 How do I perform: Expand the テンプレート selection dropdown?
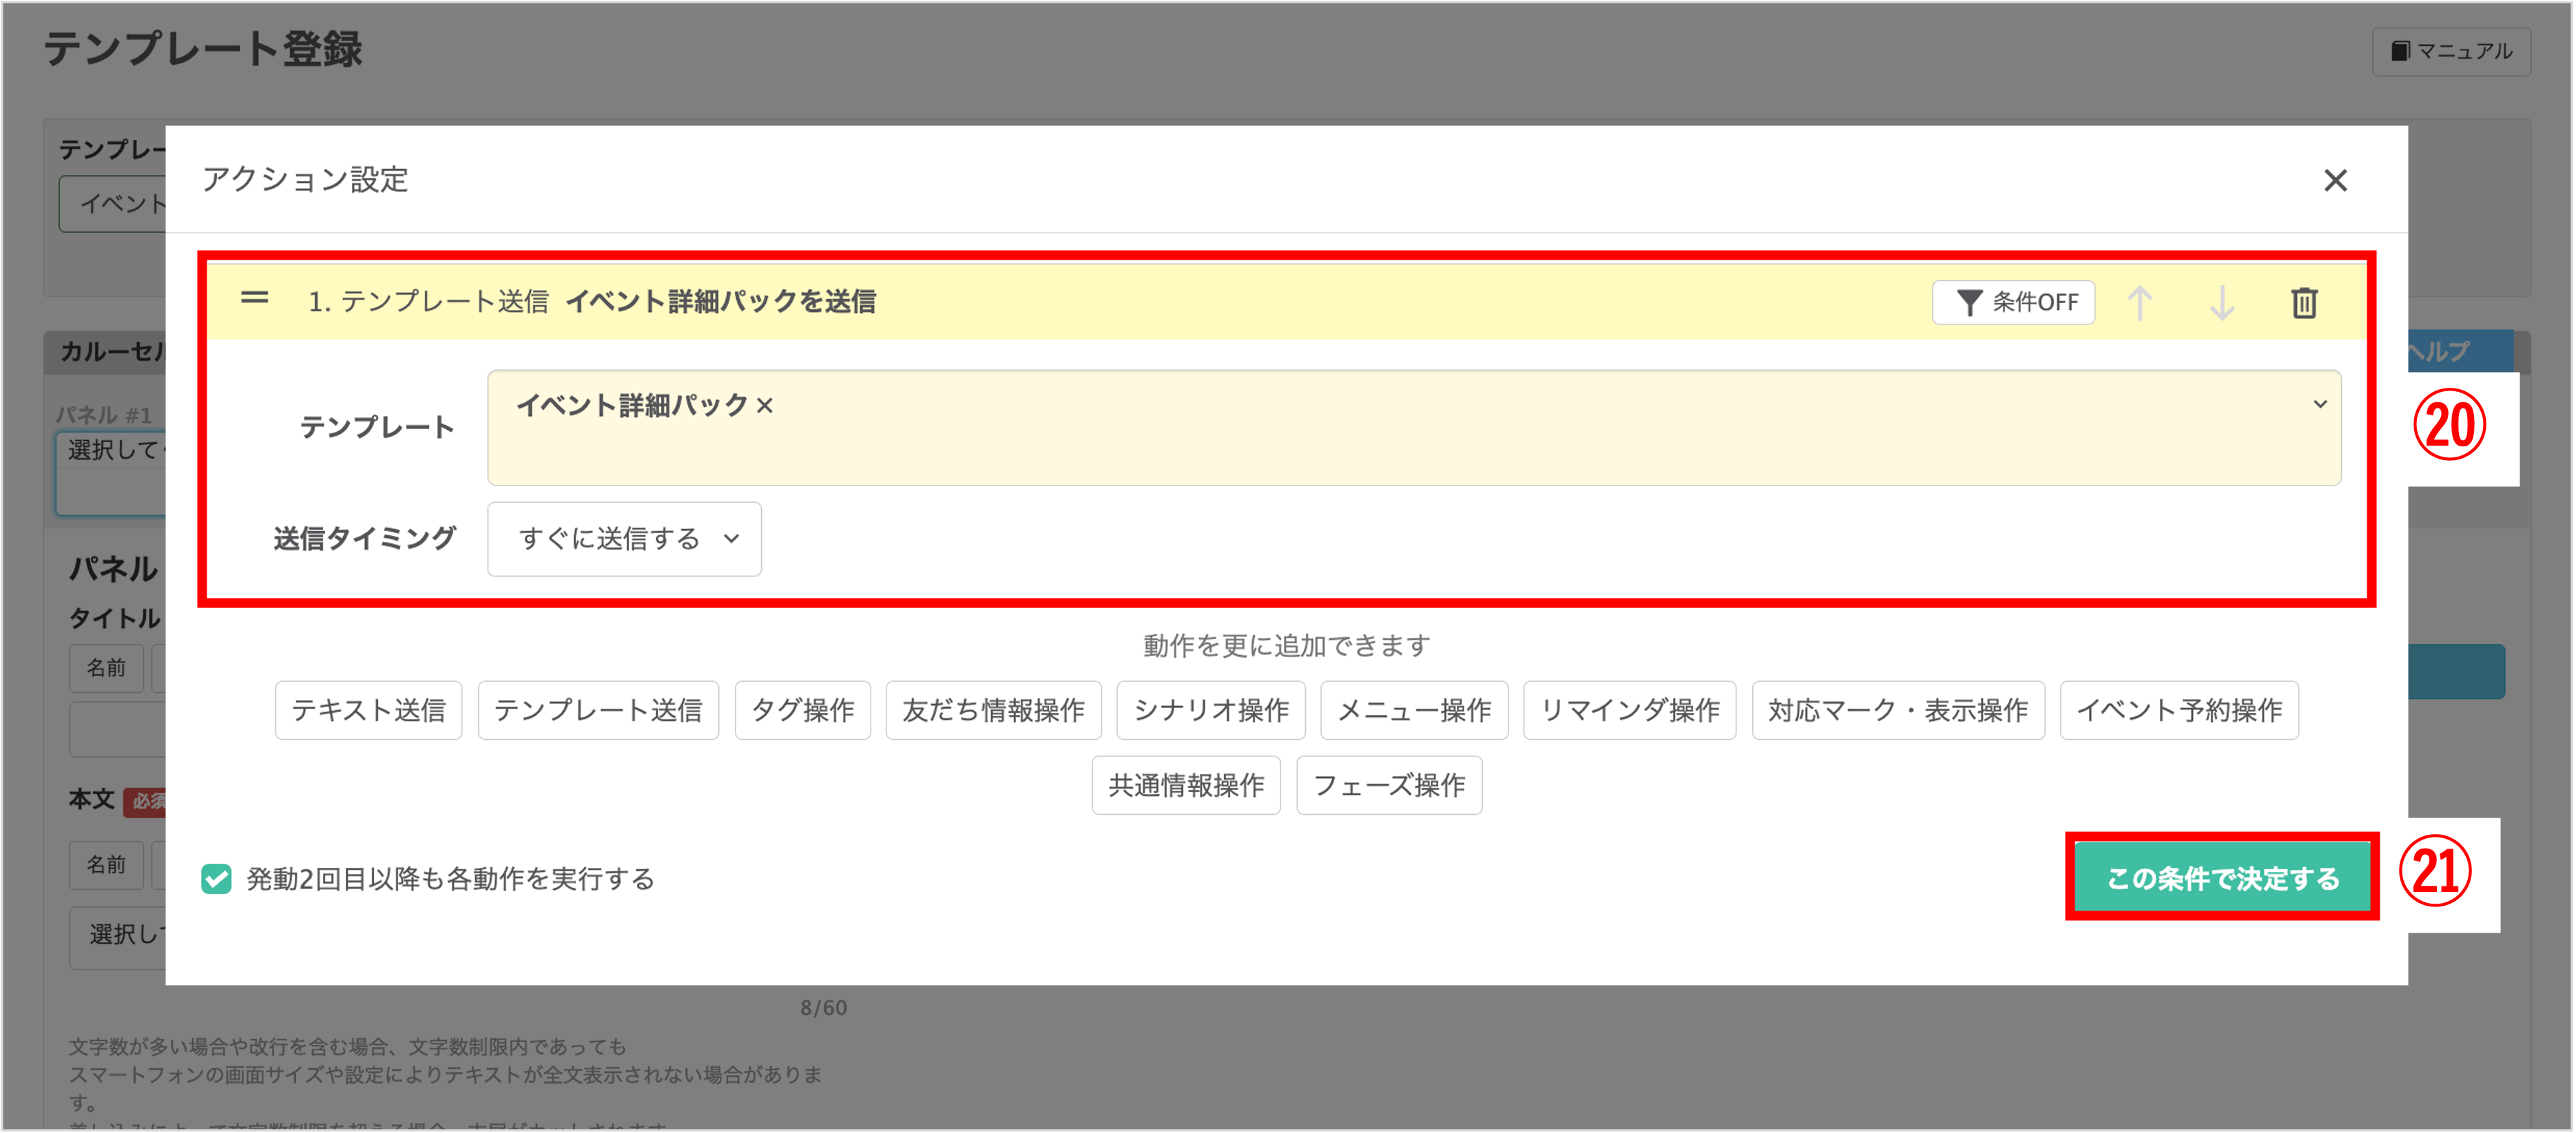click(2319, 404)
